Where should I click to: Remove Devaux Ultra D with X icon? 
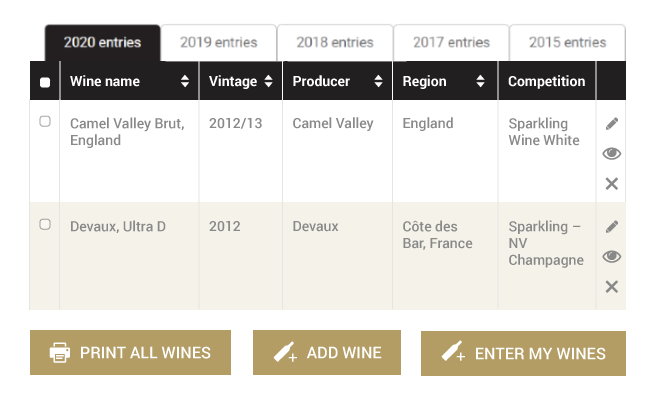coord(612,287)
